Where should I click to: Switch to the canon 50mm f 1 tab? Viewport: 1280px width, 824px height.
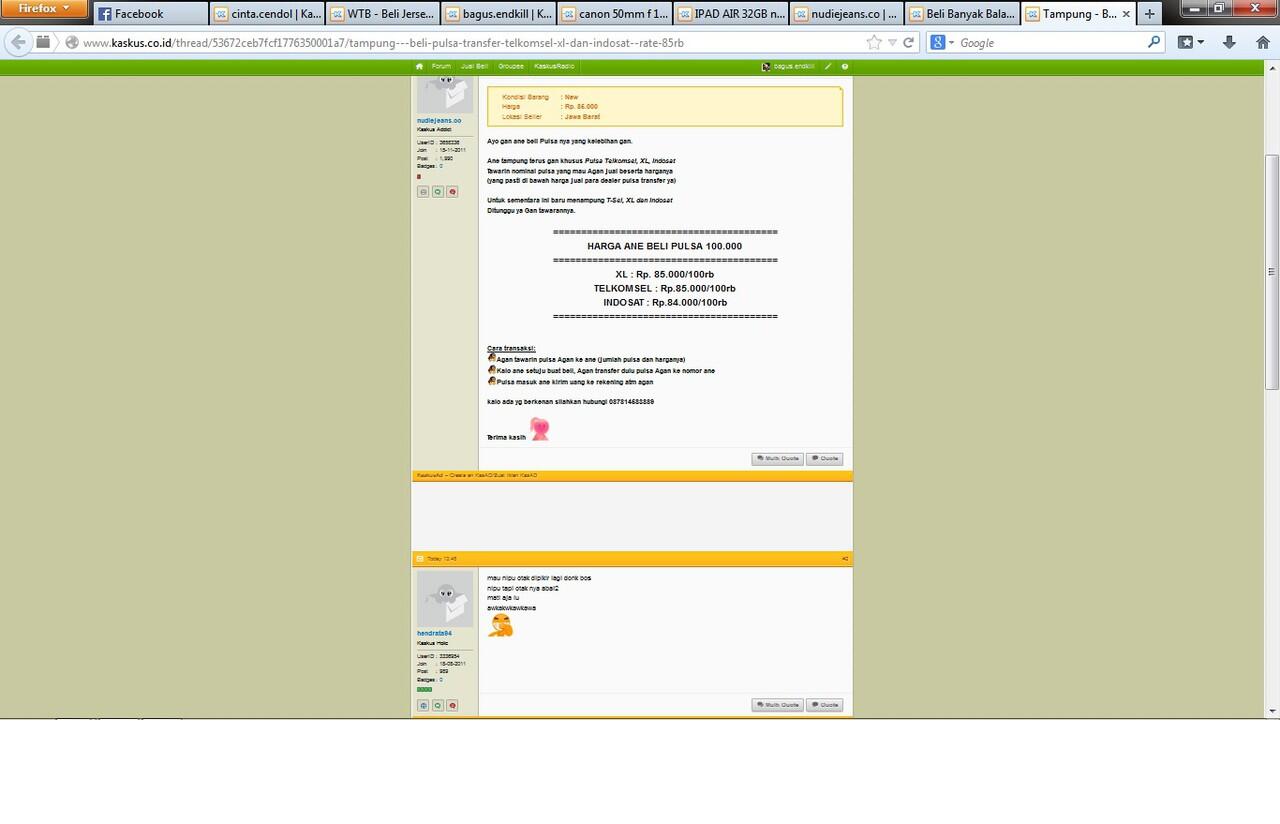point(615,14)
